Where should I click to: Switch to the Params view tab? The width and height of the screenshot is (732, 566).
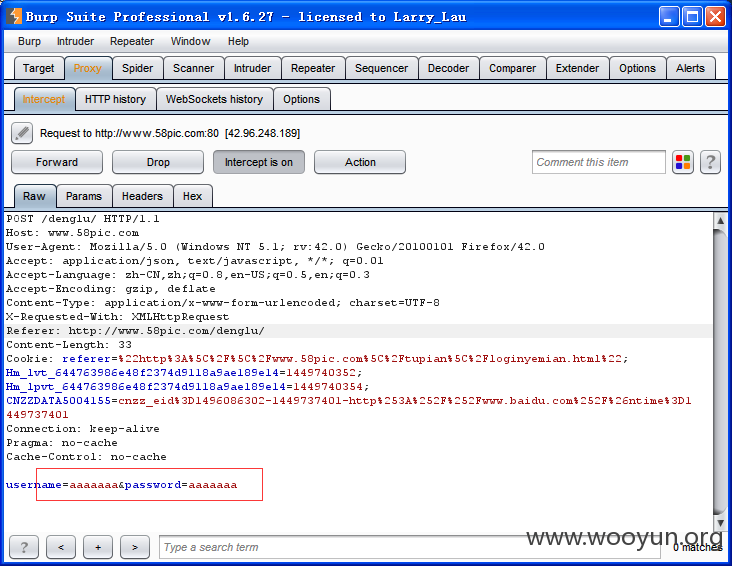pyautogui.click(x=84, y=196)
